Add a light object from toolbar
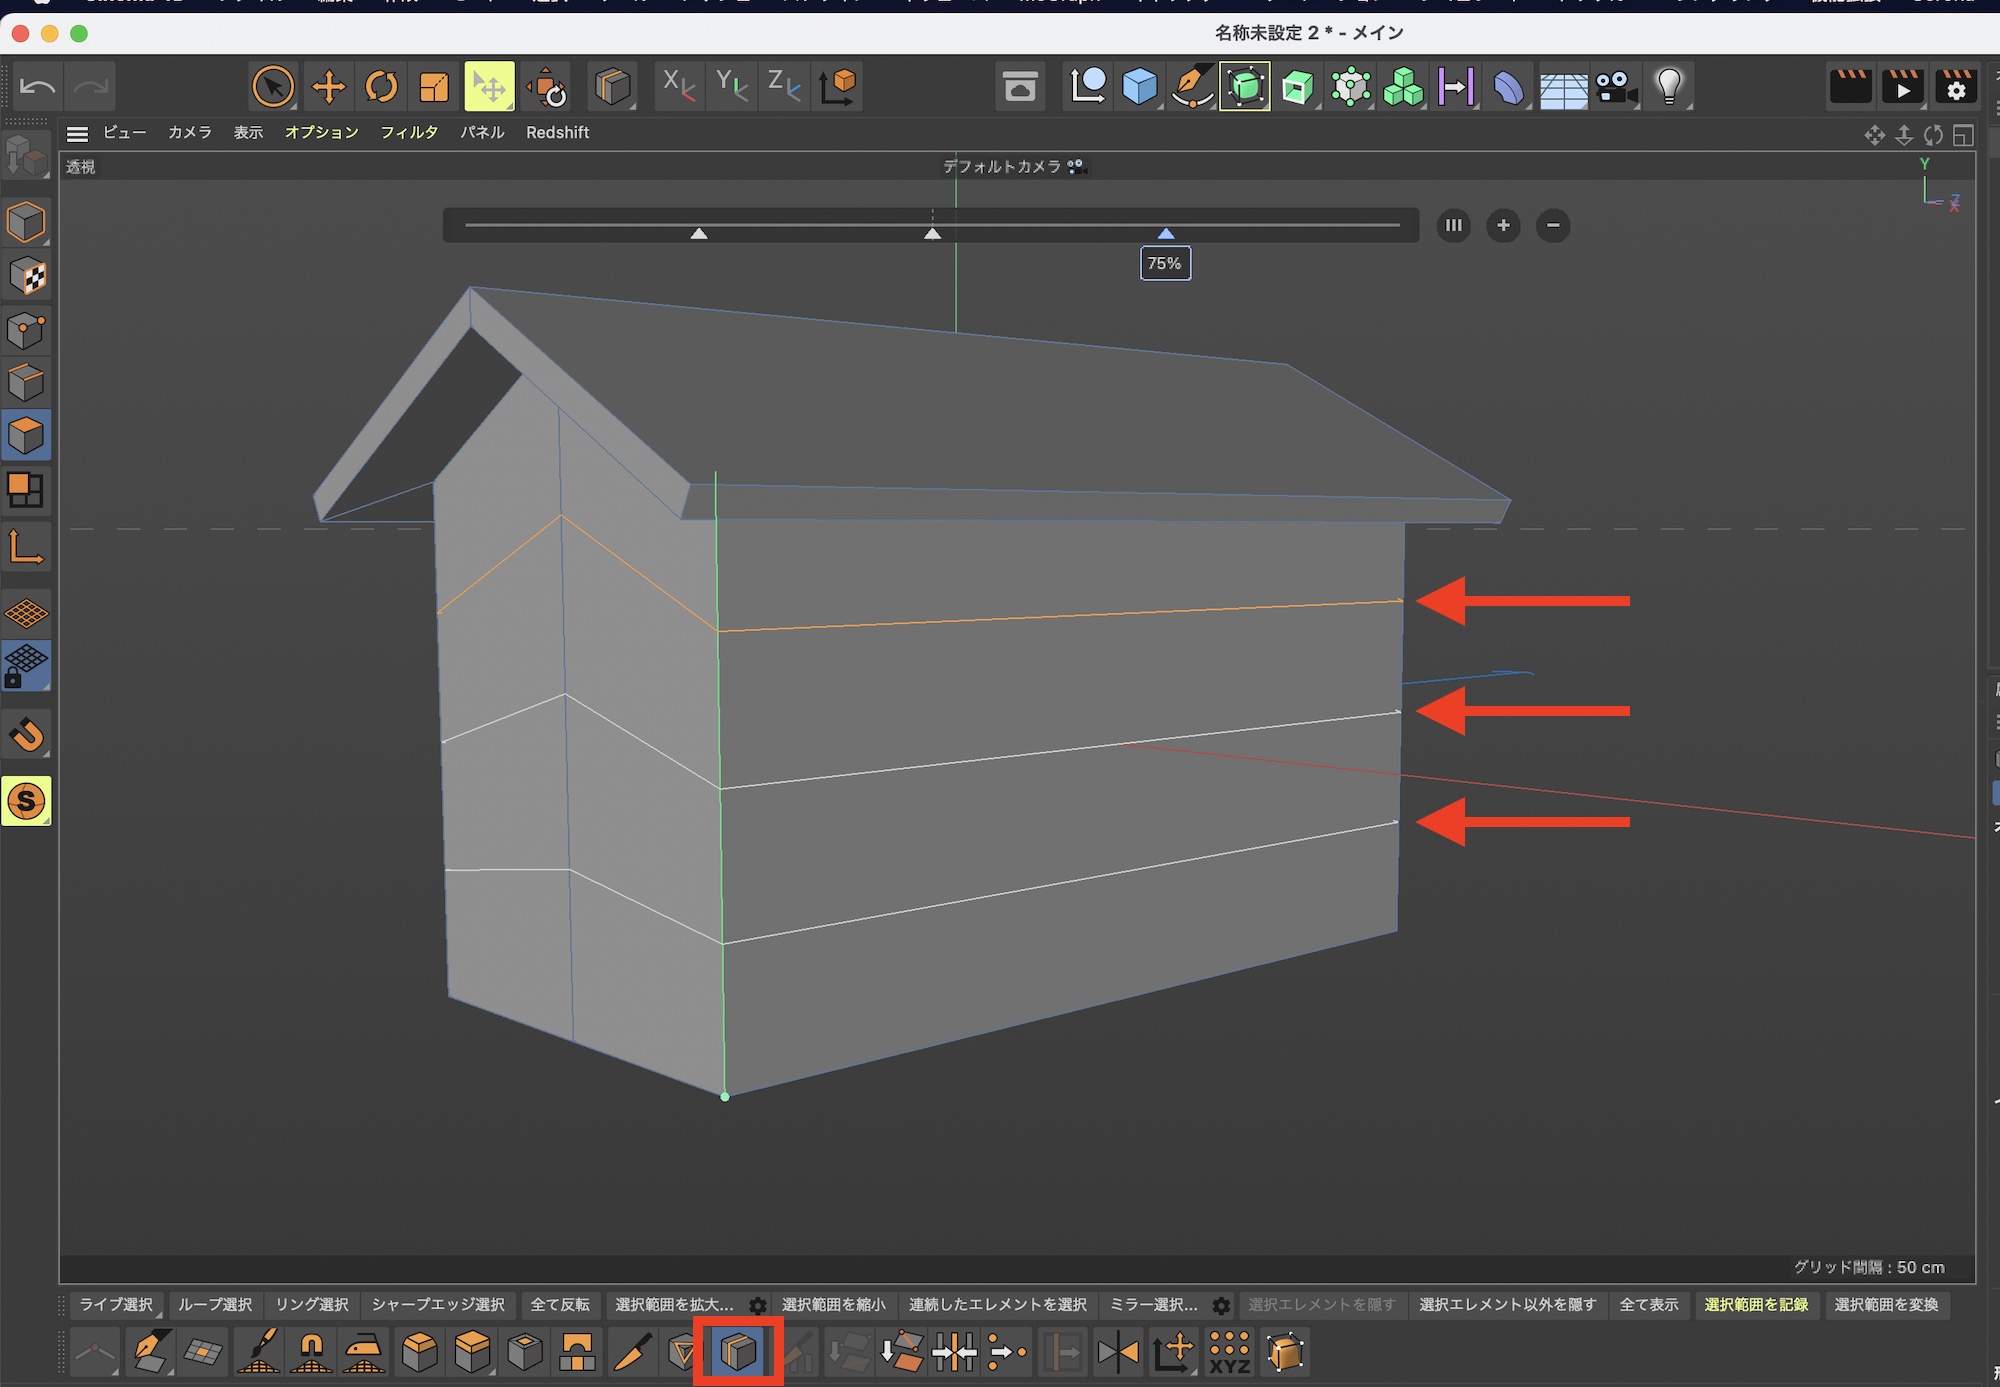Image resolution: width=2000 pixels, height=1387 pixels. pyautogui.click(x=1668, y=87)
